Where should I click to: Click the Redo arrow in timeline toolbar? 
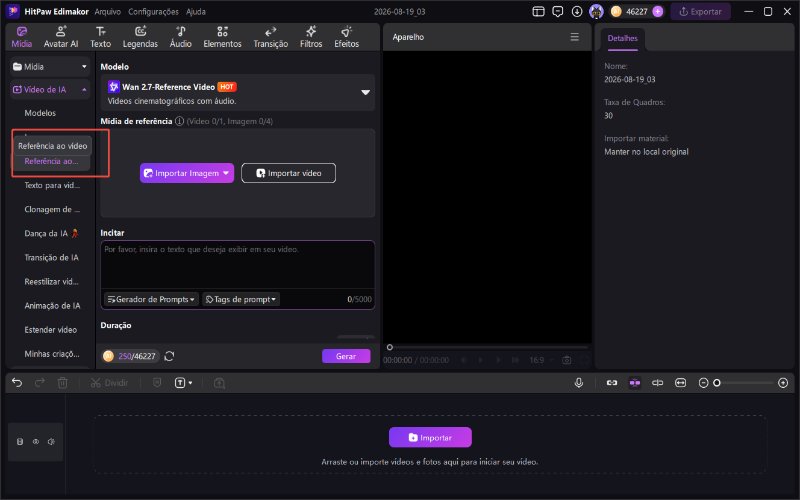pyautogui.click(x=39, y=383)
